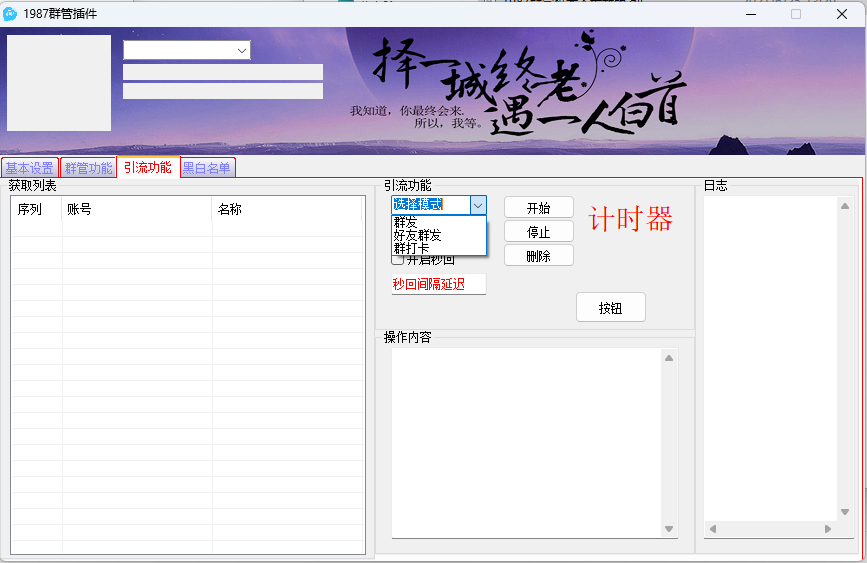Go to the 黑白名单 tab
Screen dimensions: 867x563
[x=207, y=168]
